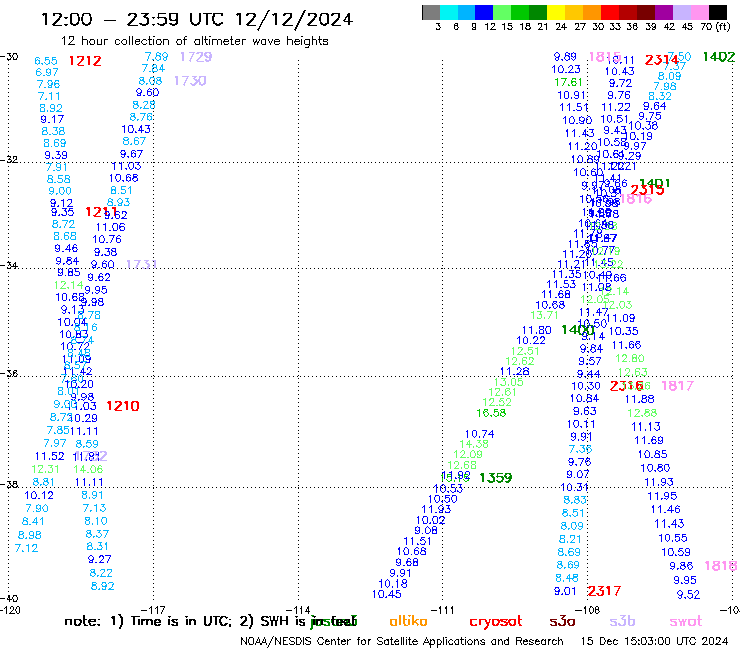Viewport: 740px width, 650px height.
Task: Click the wave height value 9.52
Action: 689,595
